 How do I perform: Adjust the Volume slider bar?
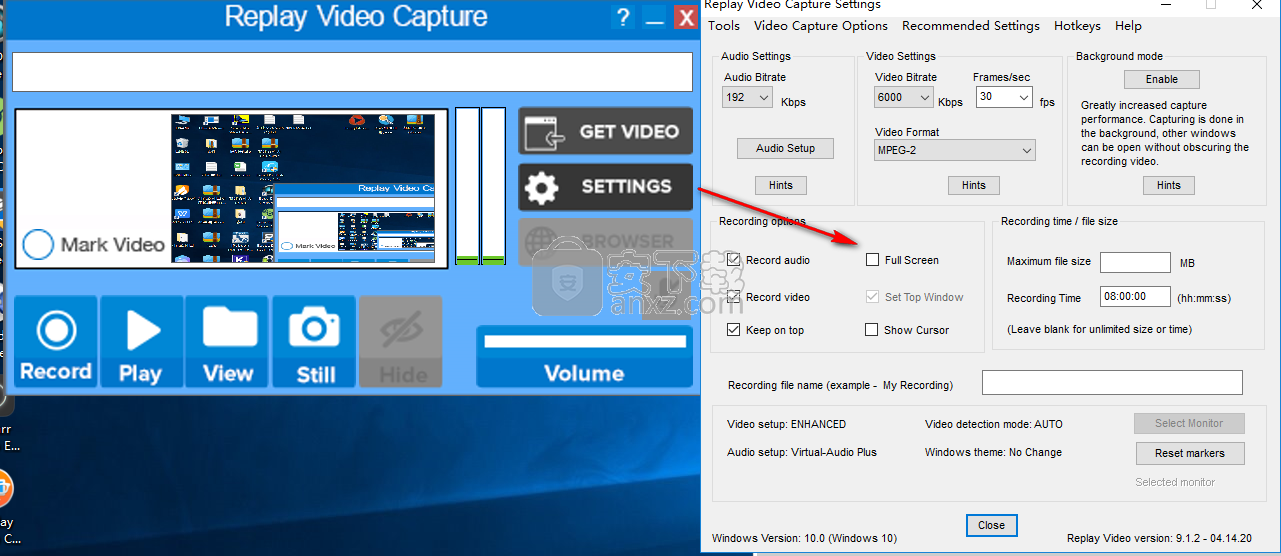[x=585, y=341]
